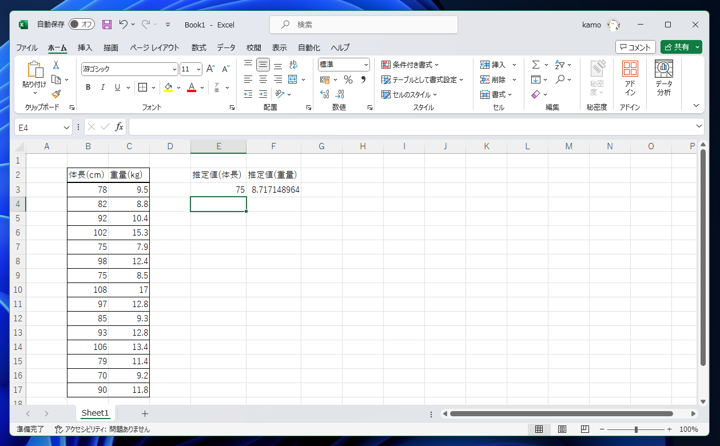This screenshot has height=446, width=720.
Task: Cut selection with scissors icon
Action: coord(56,65)
